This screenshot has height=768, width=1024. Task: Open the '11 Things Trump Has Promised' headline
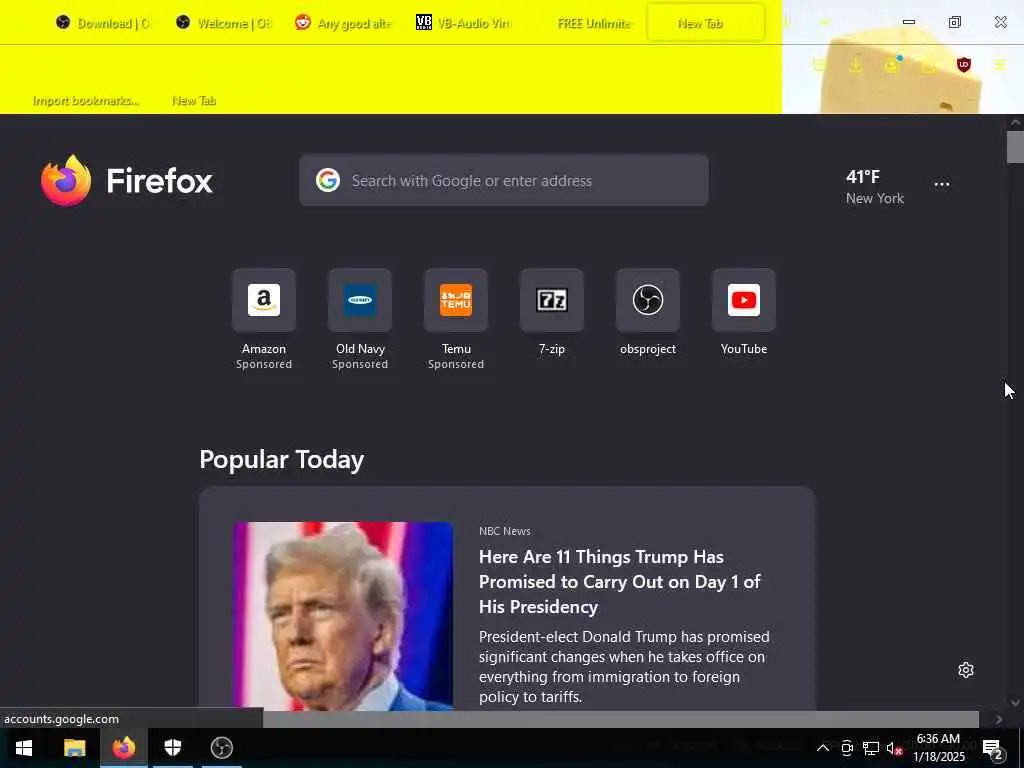pos(619,582)
